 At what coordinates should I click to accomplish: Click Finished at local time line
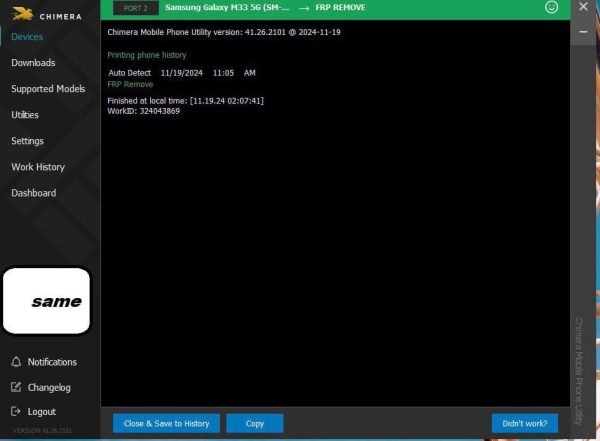click(x=186, y=101)
